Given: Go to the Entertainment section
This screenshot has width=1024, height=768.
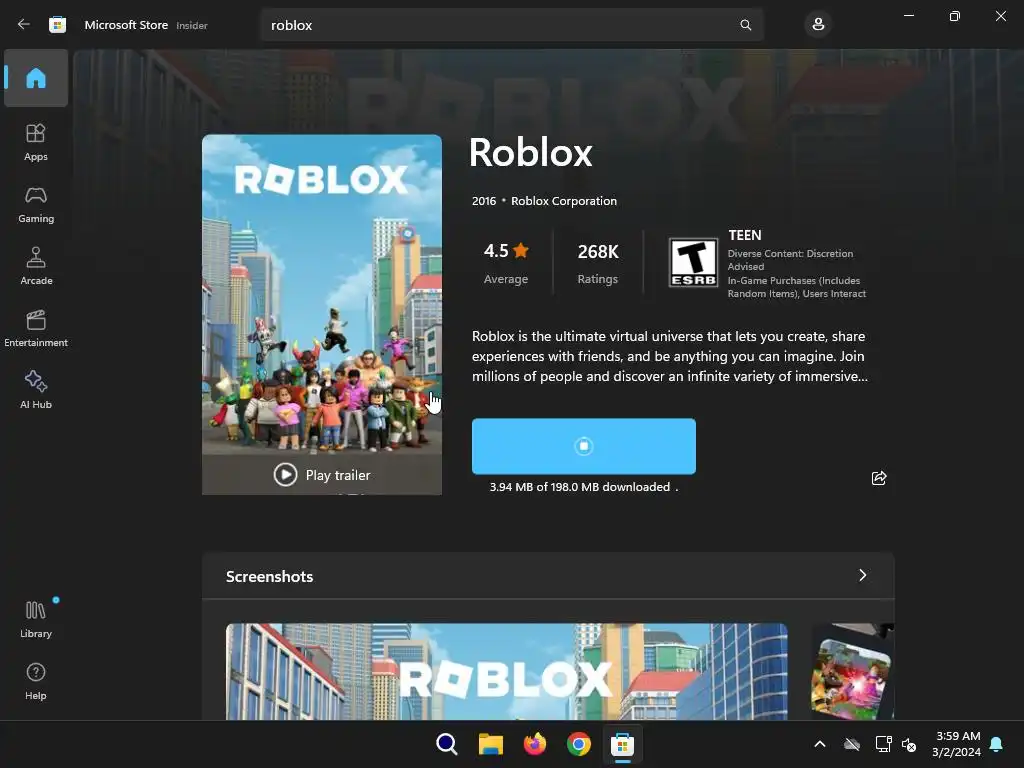Looking at the screenshot, I should pos(36,328).
